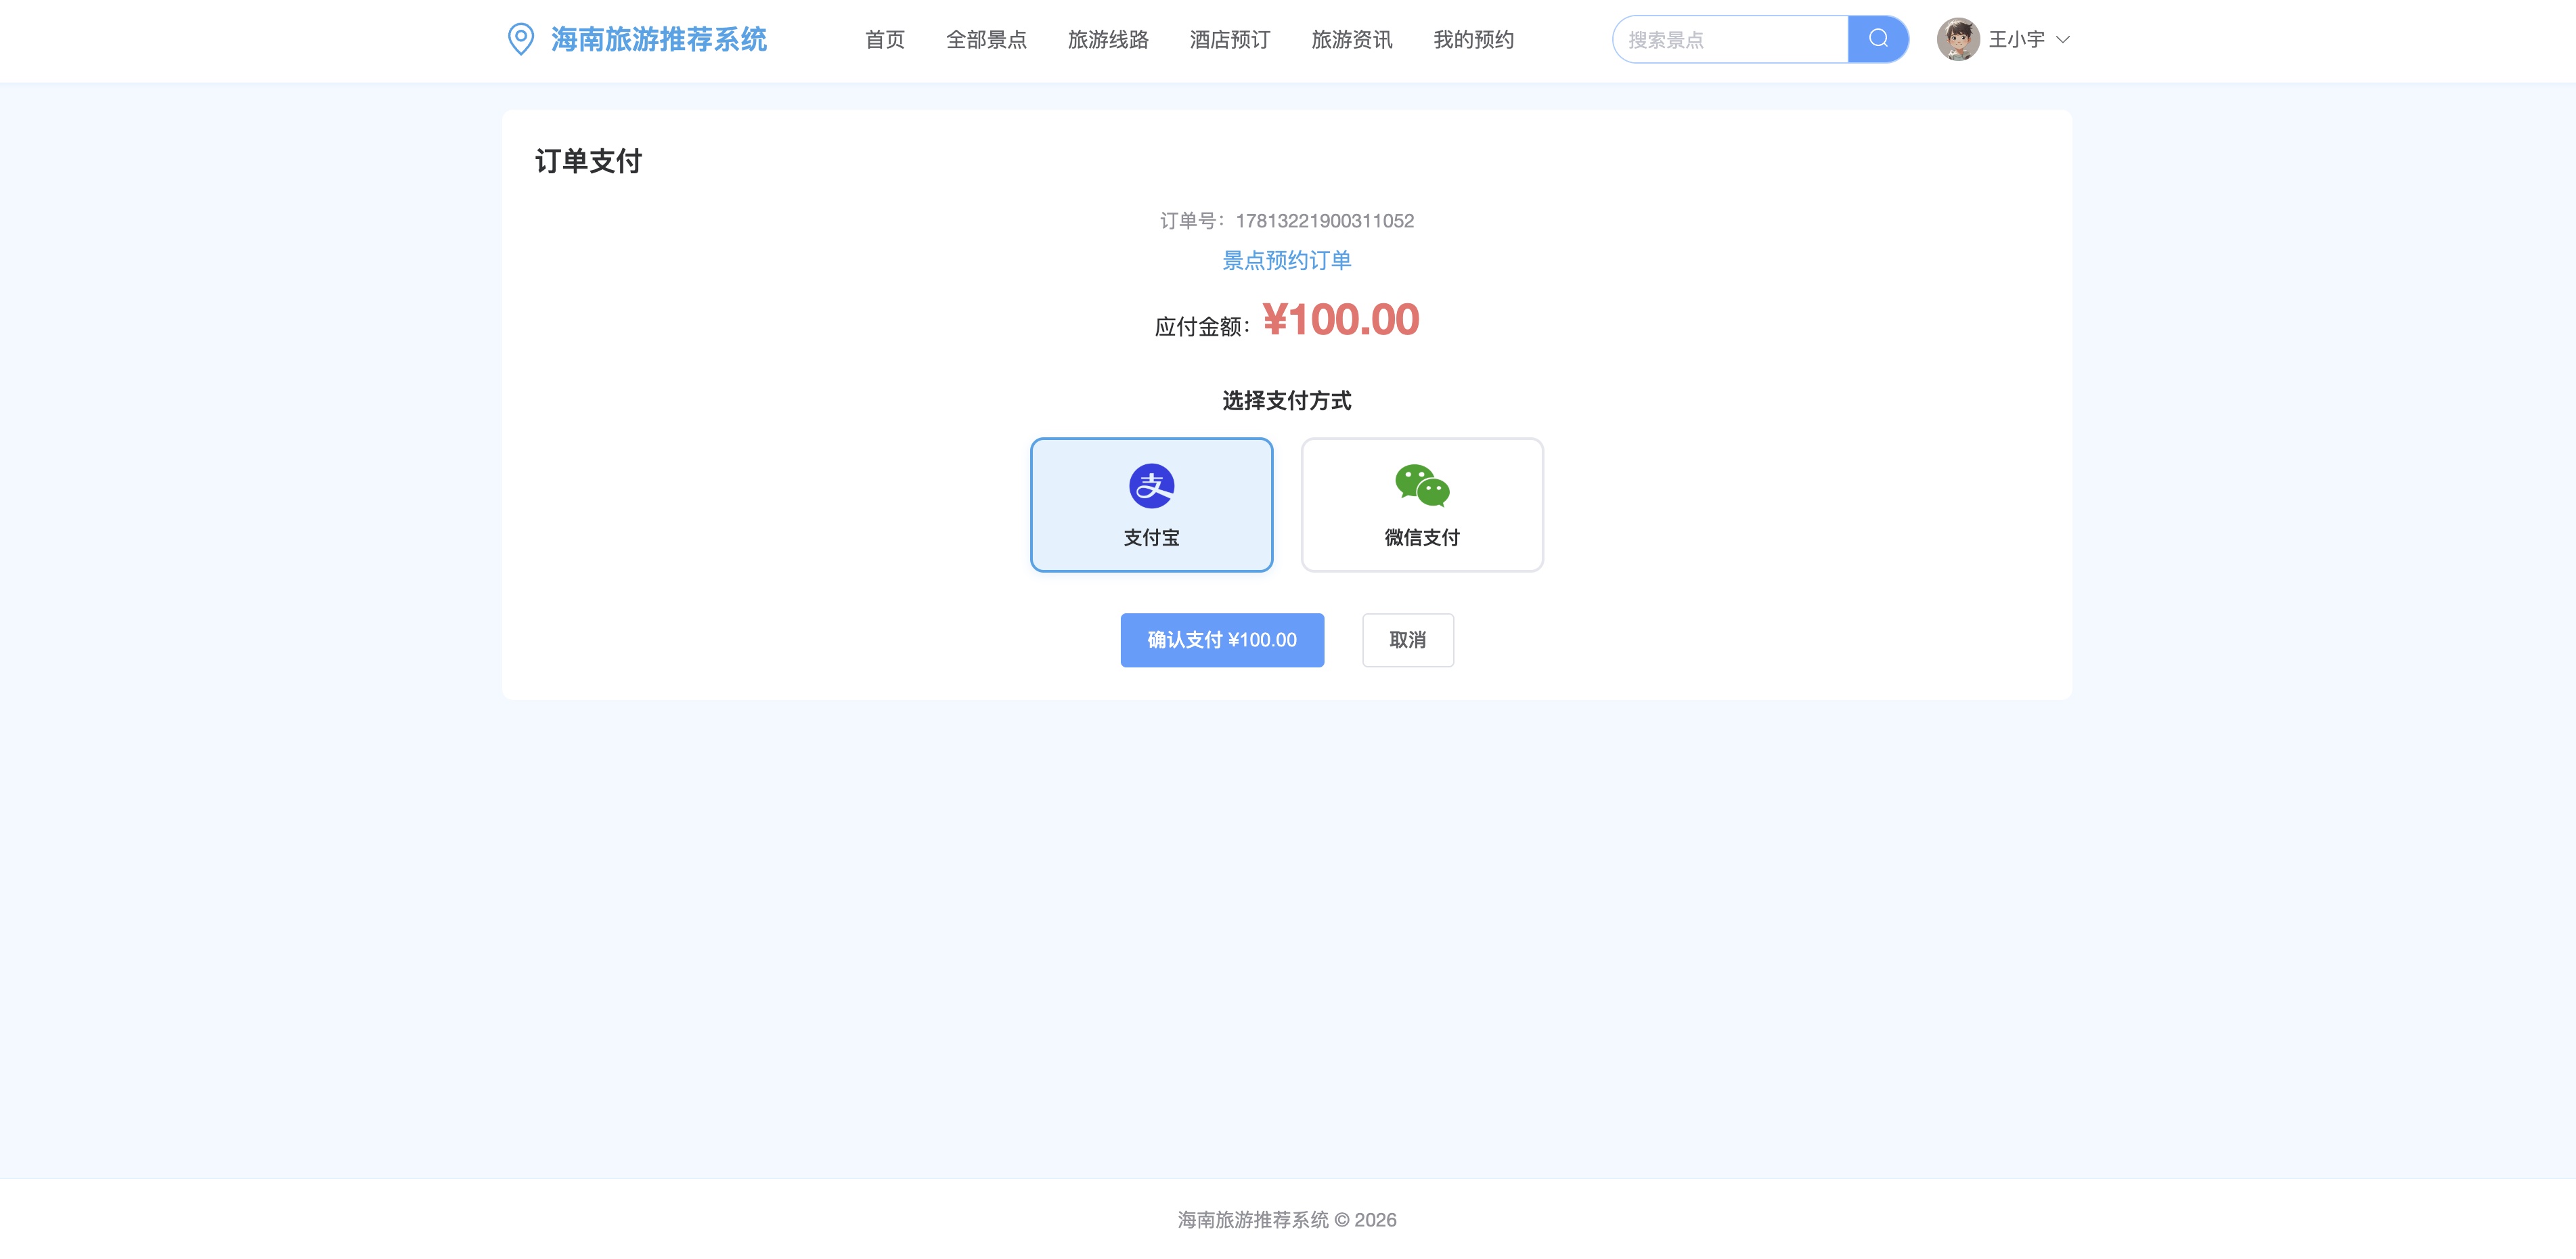Open 我的预约 navigation item
The width and height of the screenshot is (2576, 1259).
(x=1474, y=40)
